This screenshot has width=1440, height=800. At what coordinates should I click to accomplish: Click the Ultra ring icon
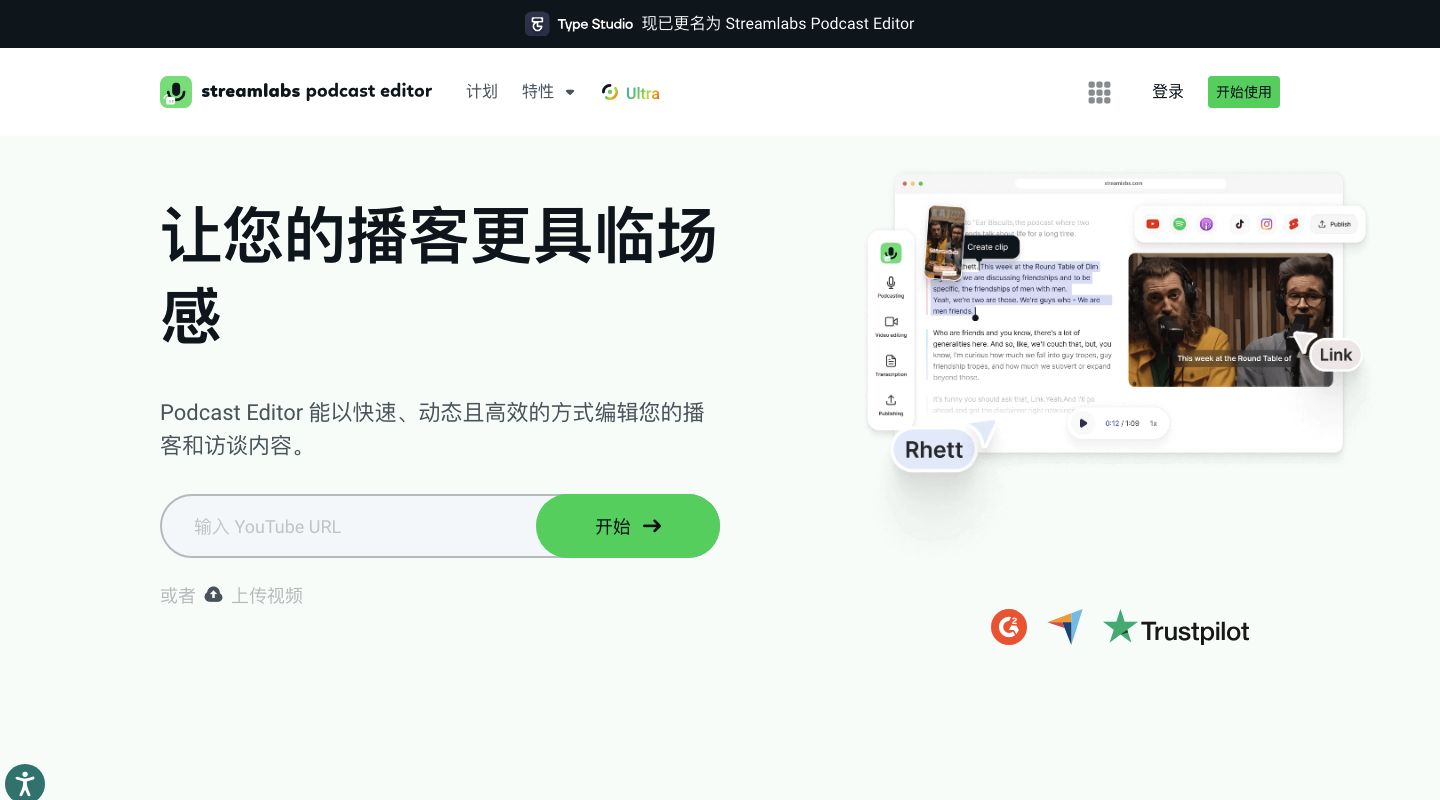[610, 92]
